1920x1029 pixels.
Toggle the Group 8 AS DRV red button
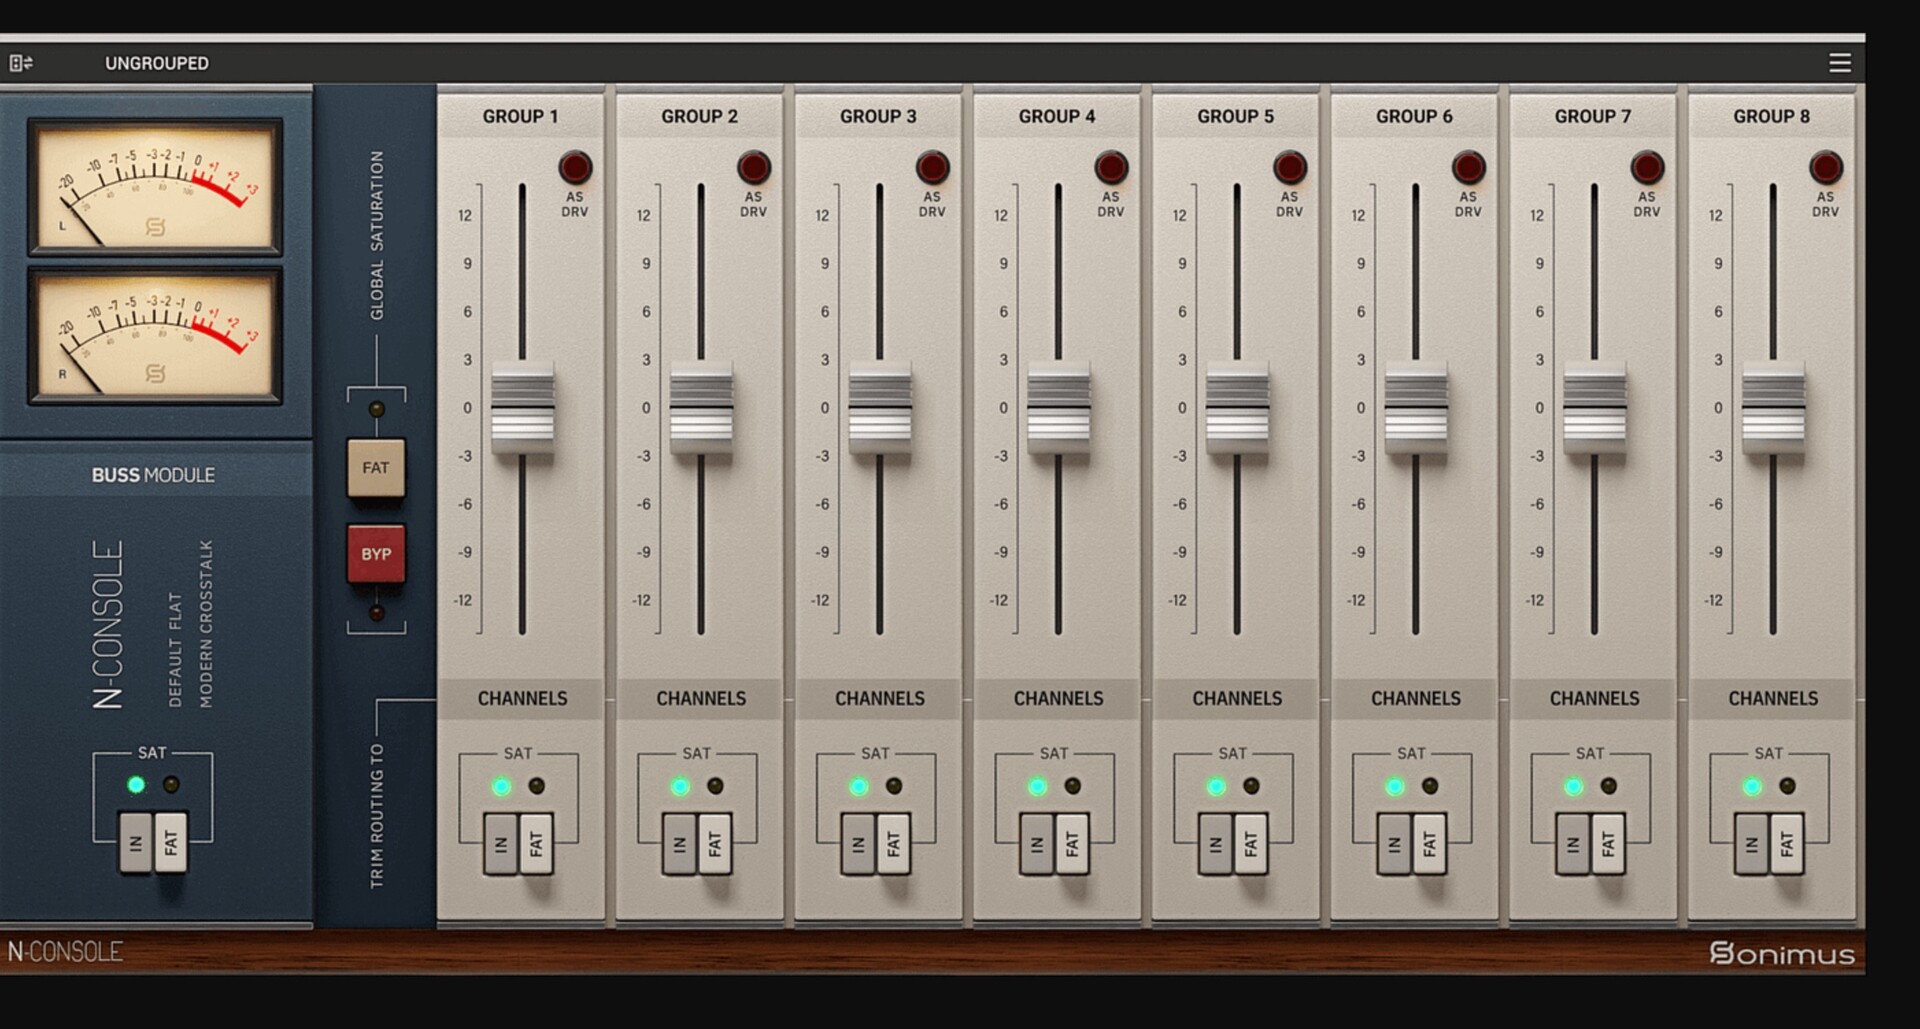pyautogui.click(x=1826, y=167)
